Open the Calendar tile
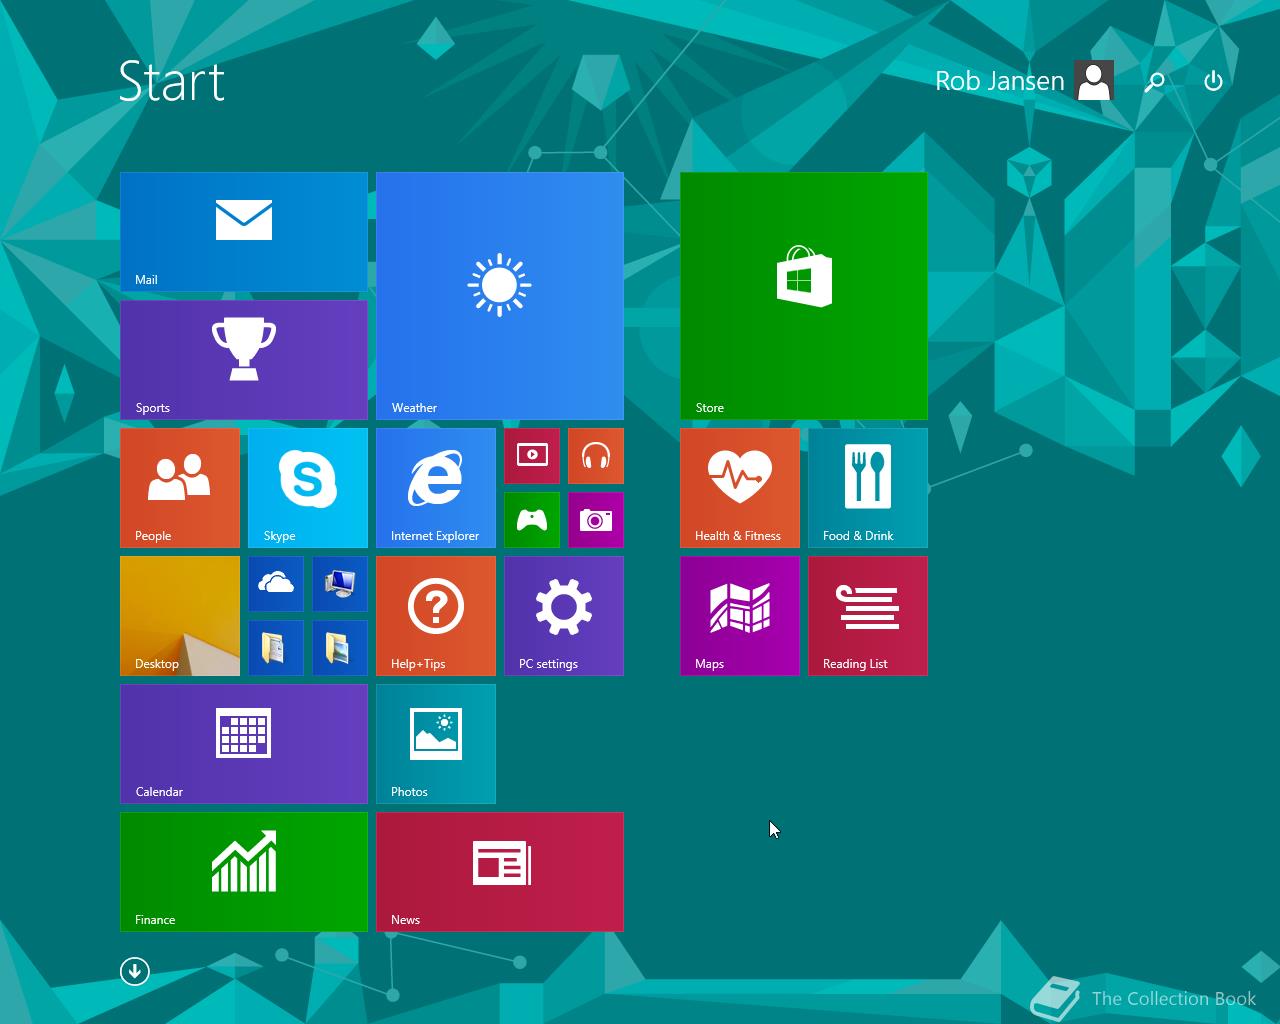Screen dimensions: 1280x1024 (x=244, y=744)
